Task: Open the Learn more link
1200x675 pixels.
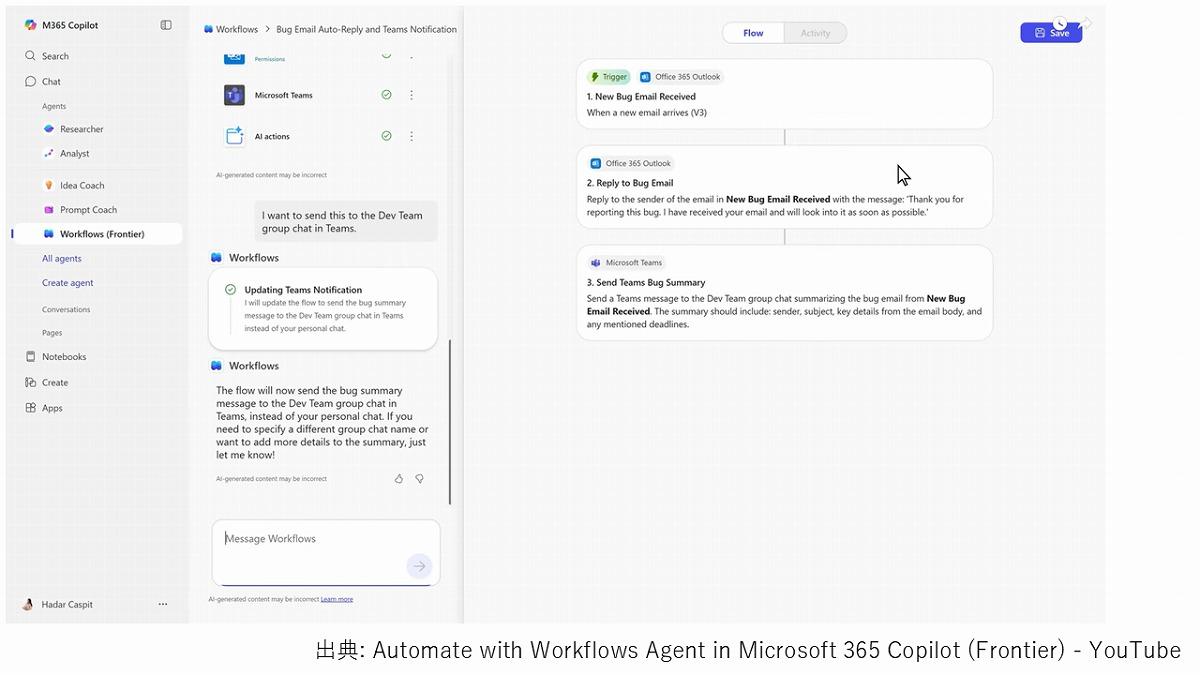Action: pos(337,599)
